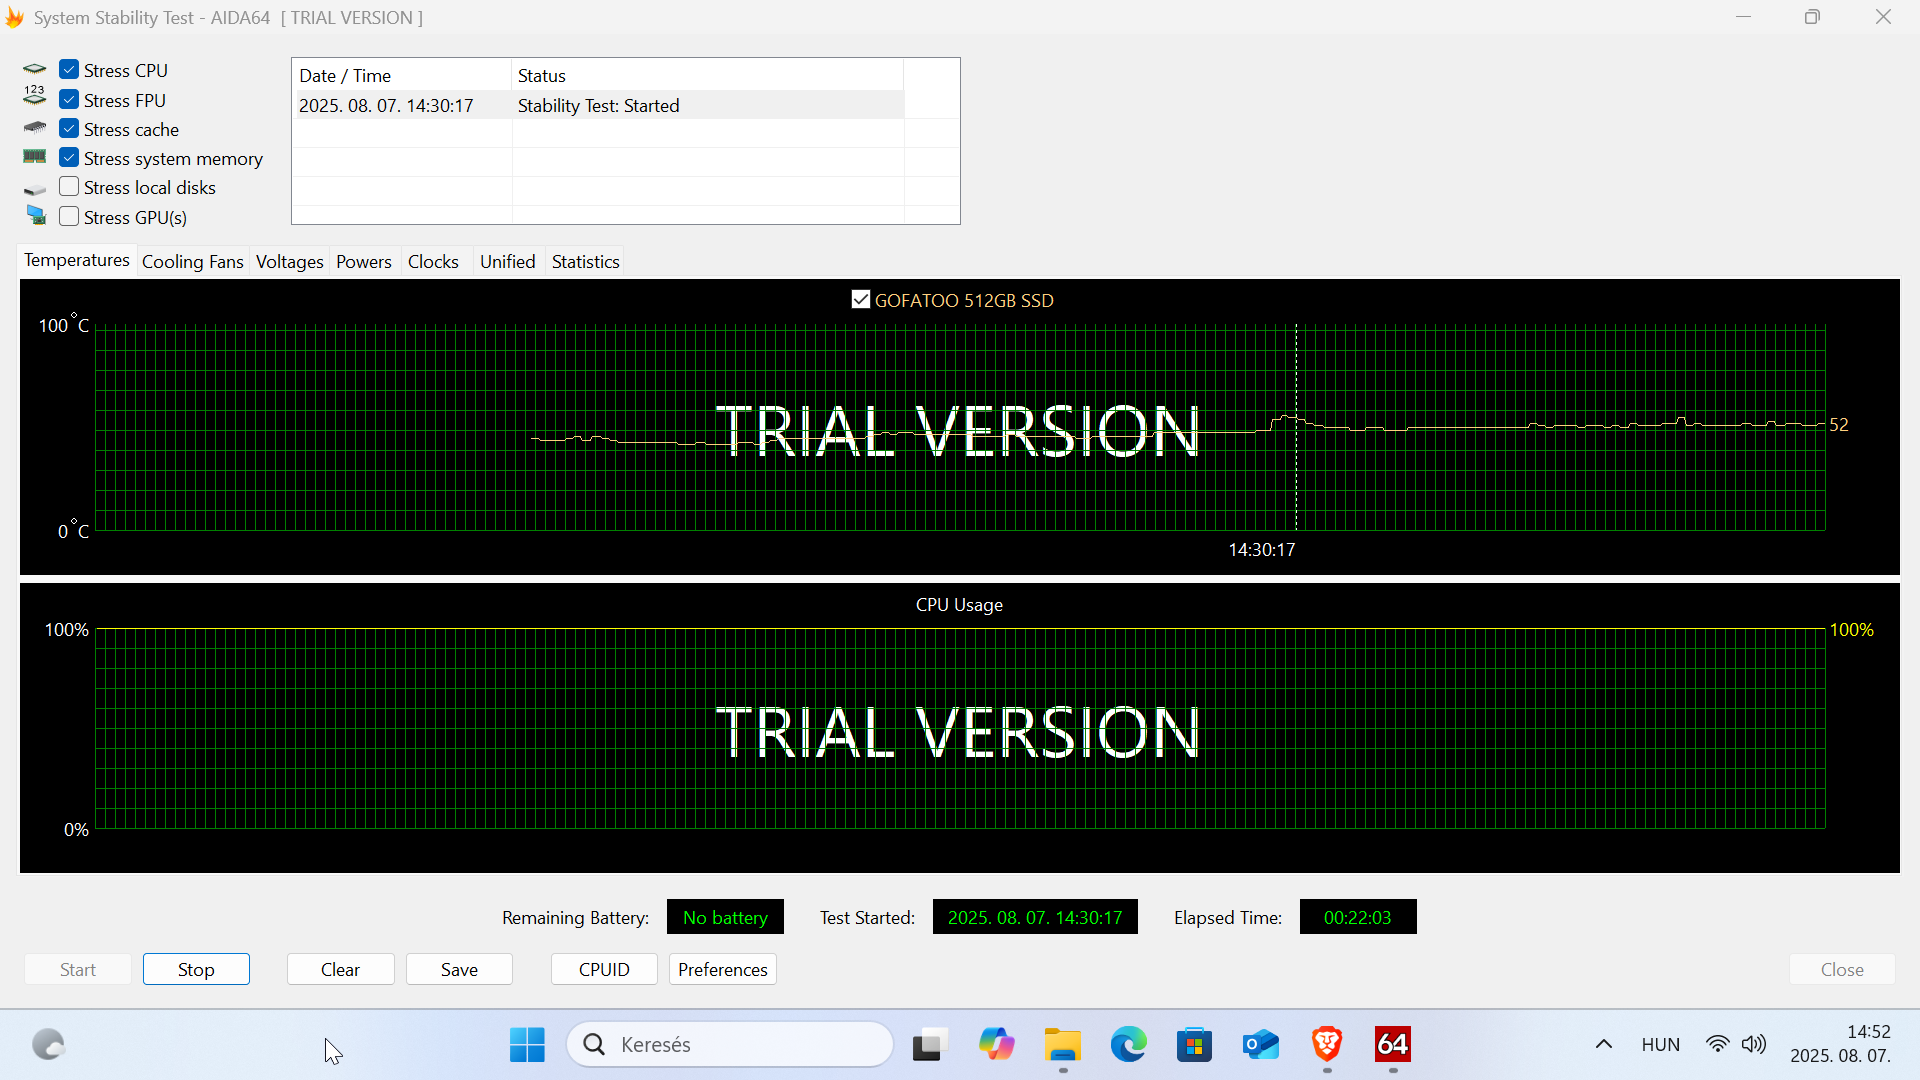Screen dimensions: 1920x1080
Task: Open AIDA64 icon in the taskbar
Action: [1392, 1045]
